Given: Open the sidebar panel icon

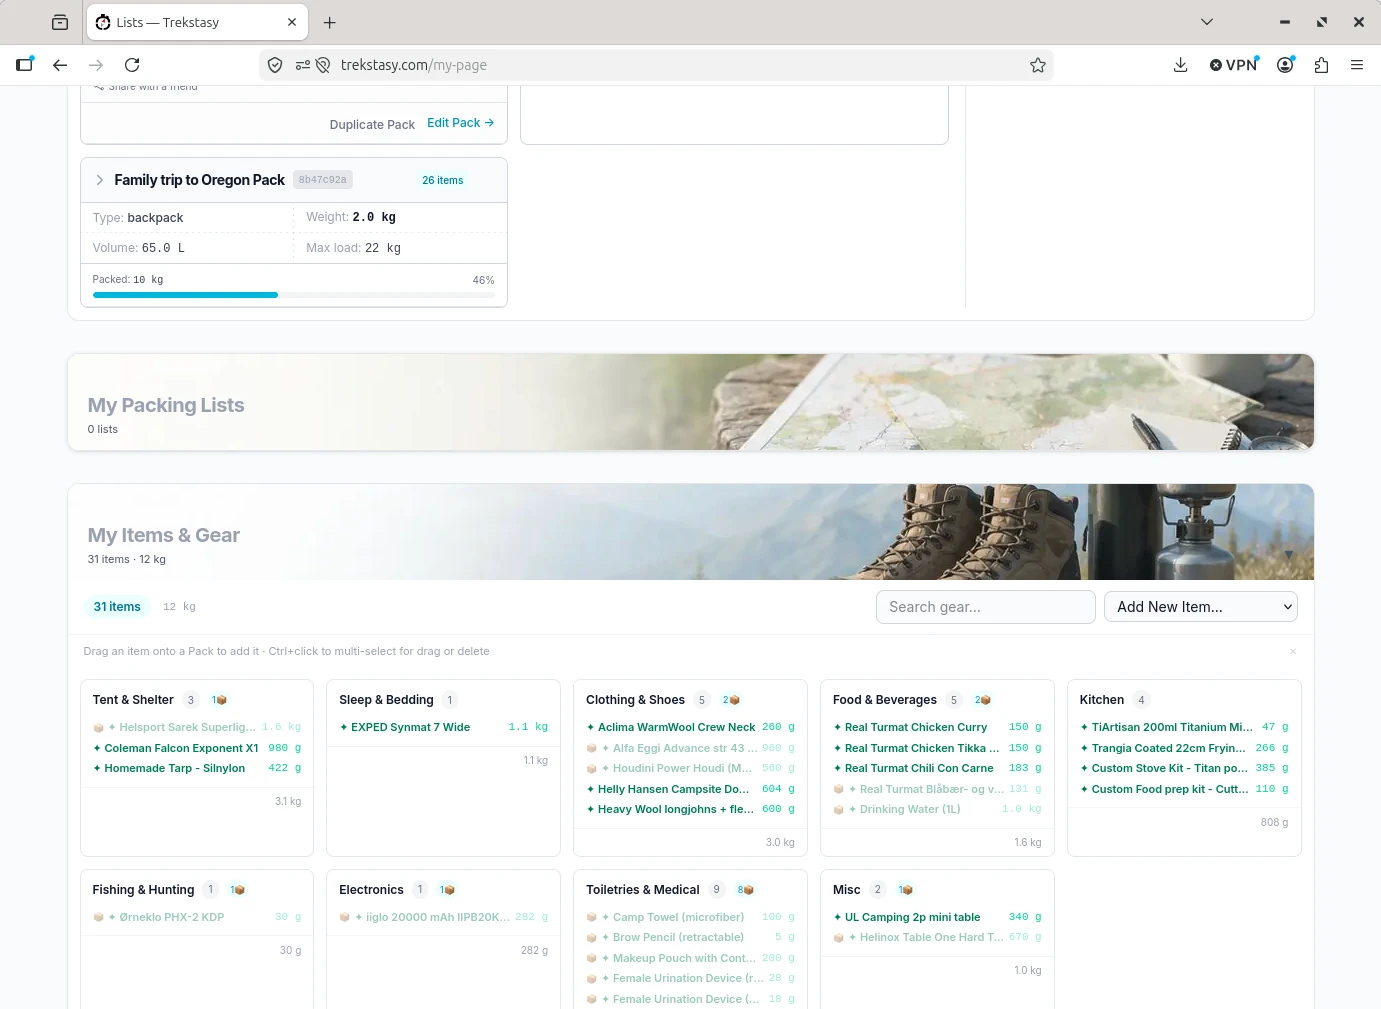Looking at the screenshot, I should [24, 65].
